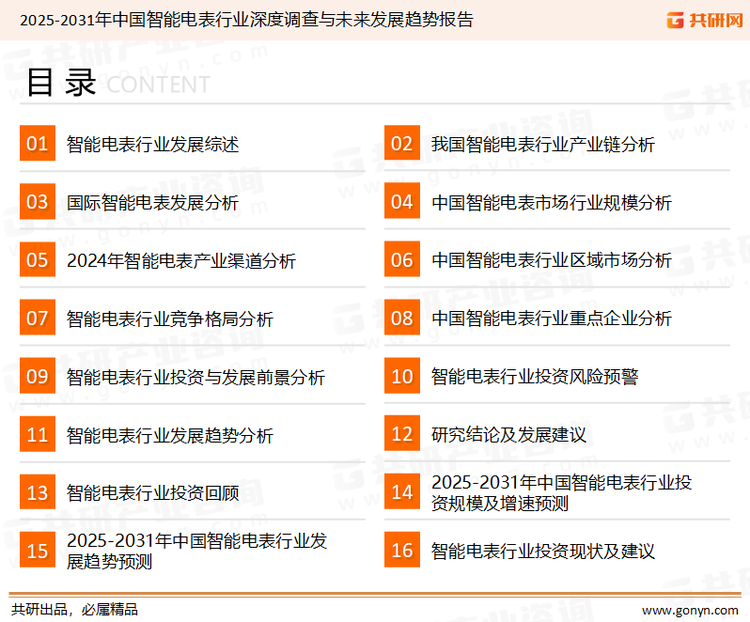This screenshot has width=750, height=622.
Task: Click the orange 13 number badge
Action: click(x=37, y=492)
